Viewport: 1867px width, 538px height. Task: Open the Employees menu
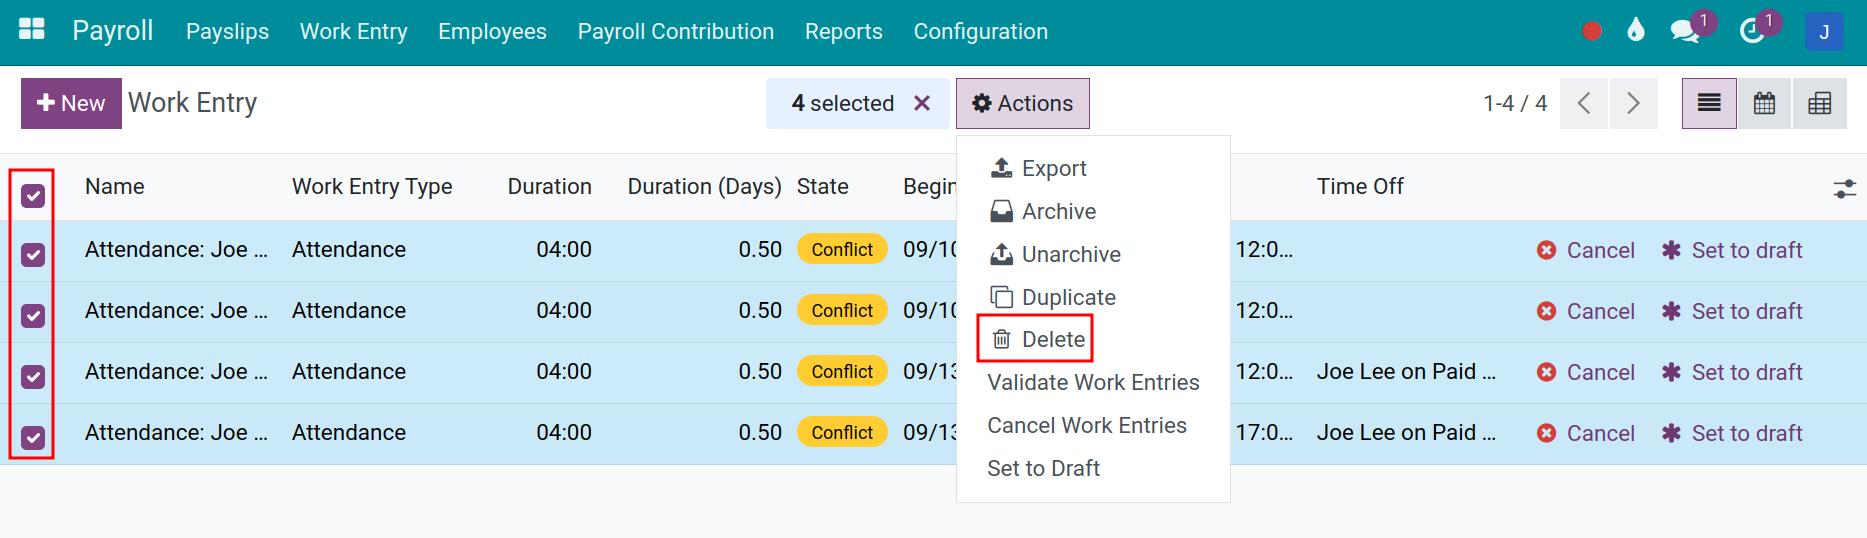click(492, 31)
